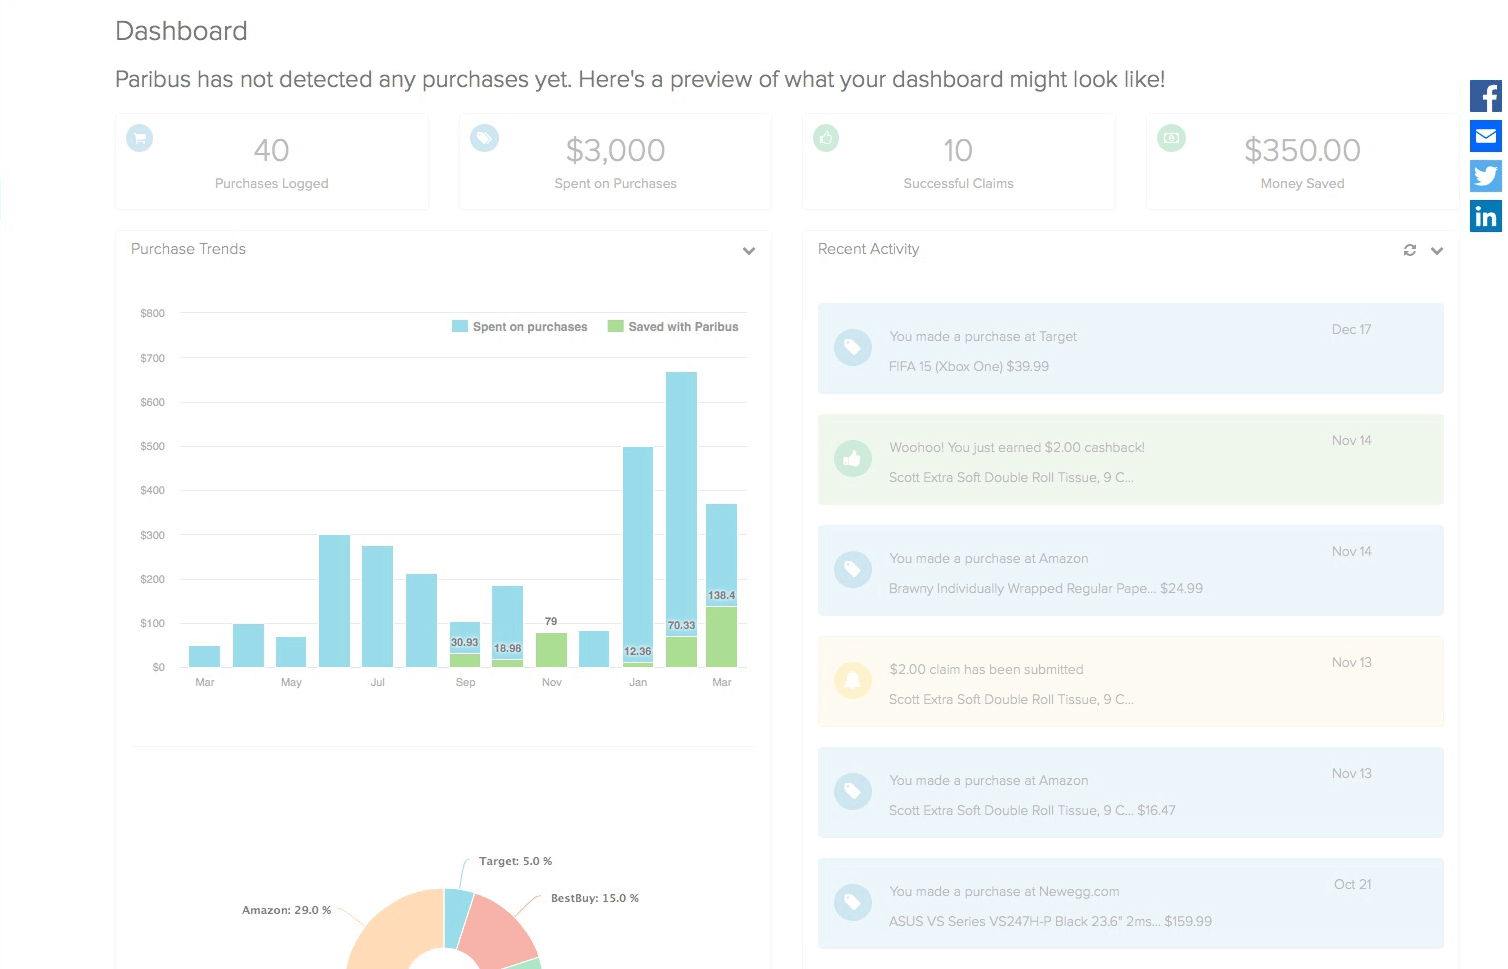The image size is (1508, 969).
Task: Click the Dashboard page heading
Action: click(x=181, y=31)
